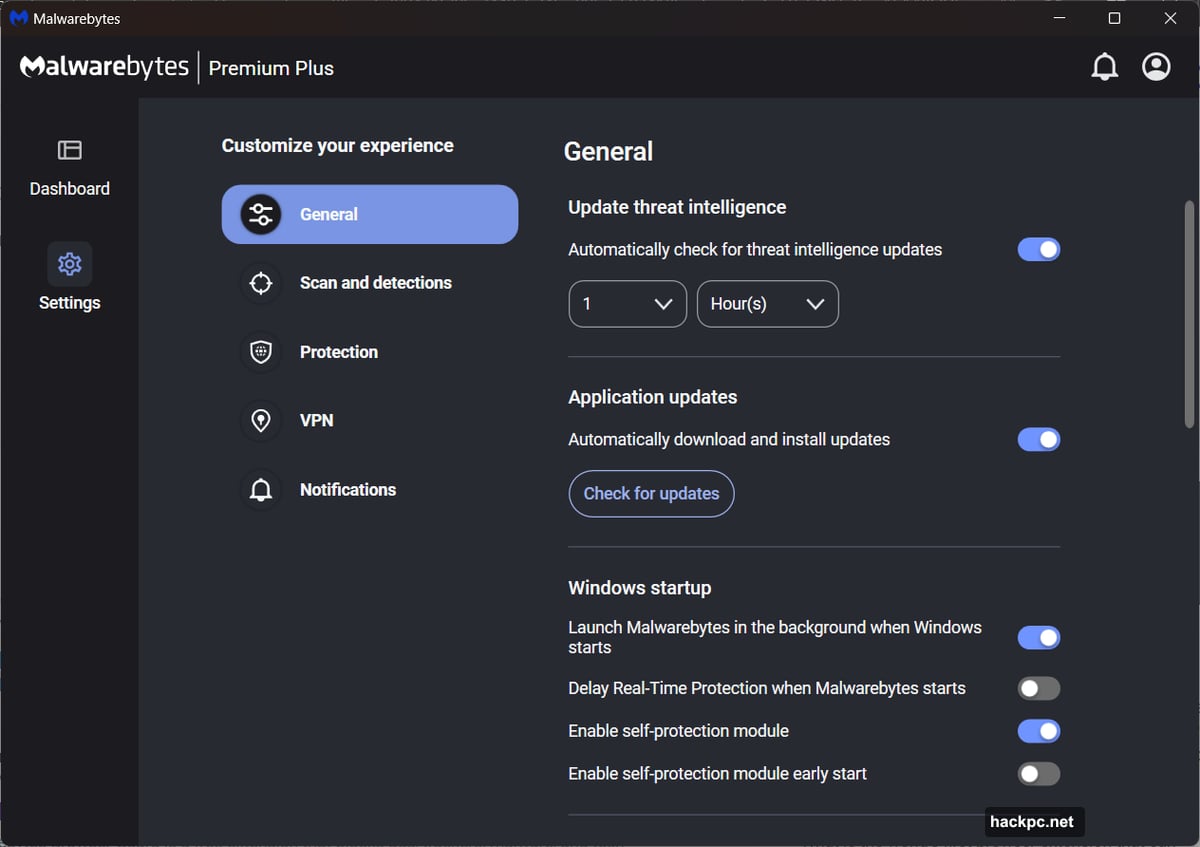Select the Protection shield icon
Viewport: 1200px width, 847px height.
(x=260, y=352)
